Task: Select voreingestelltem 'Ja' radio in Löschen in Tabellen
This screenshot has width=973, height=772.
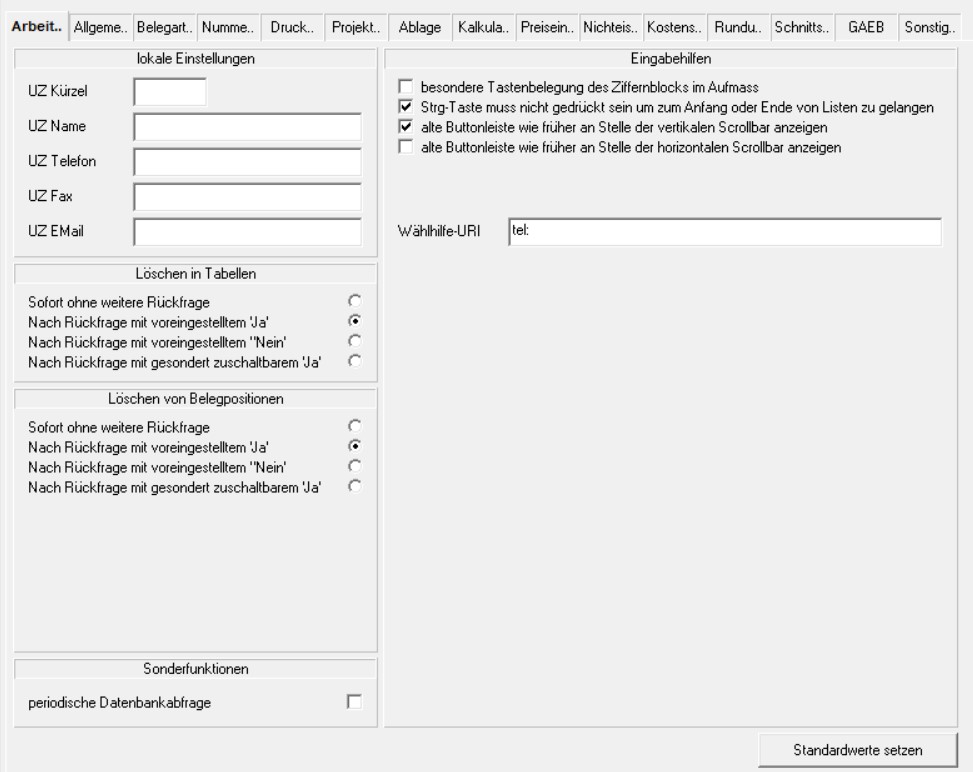Action: pyautogui.click(x=354, y=321)
